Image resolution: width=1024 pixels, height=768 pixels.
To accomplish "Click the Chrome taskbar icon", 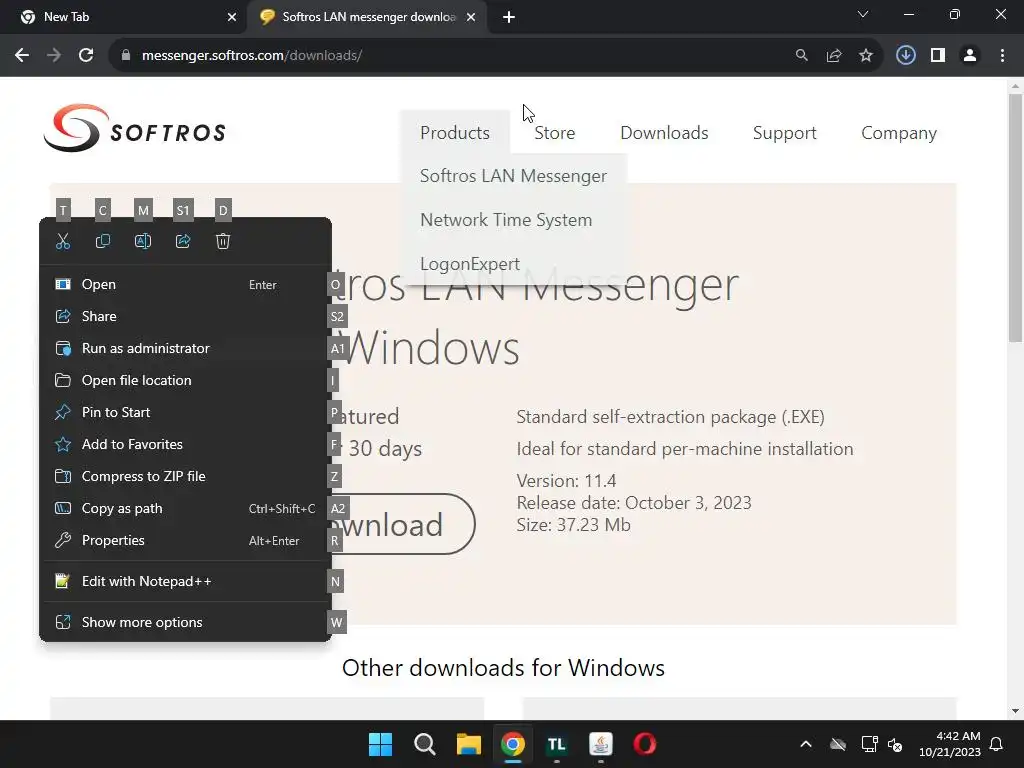I will tap(513, 744).
